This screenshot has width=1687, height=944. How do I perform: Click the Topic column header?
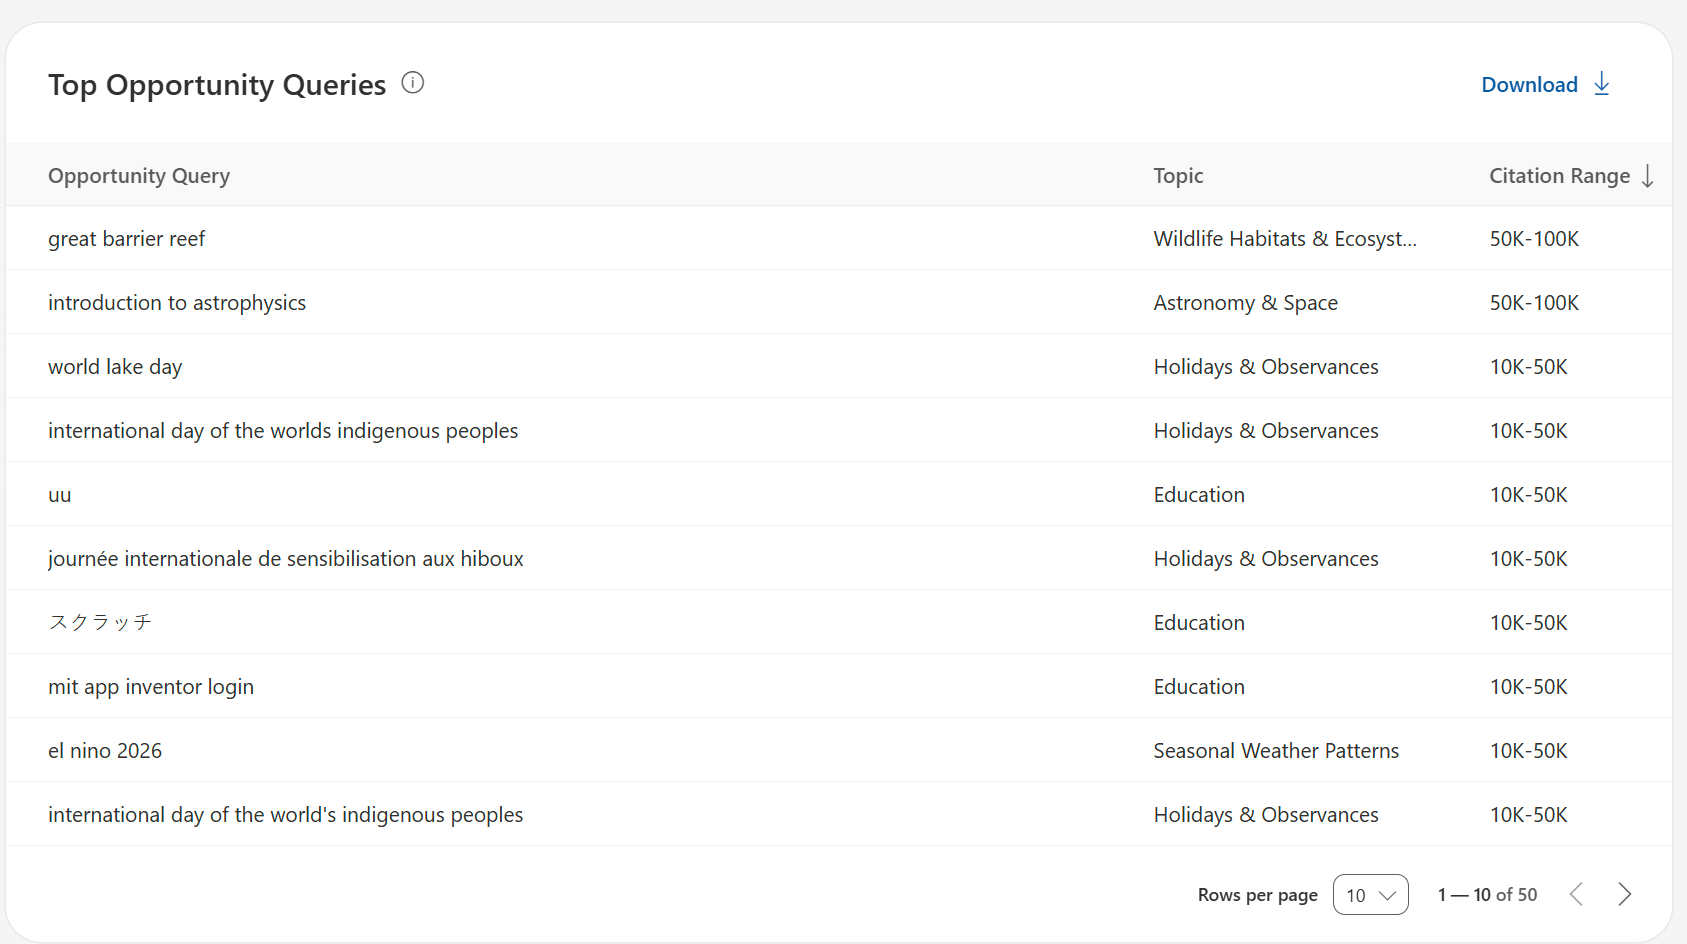(1178, 176)
